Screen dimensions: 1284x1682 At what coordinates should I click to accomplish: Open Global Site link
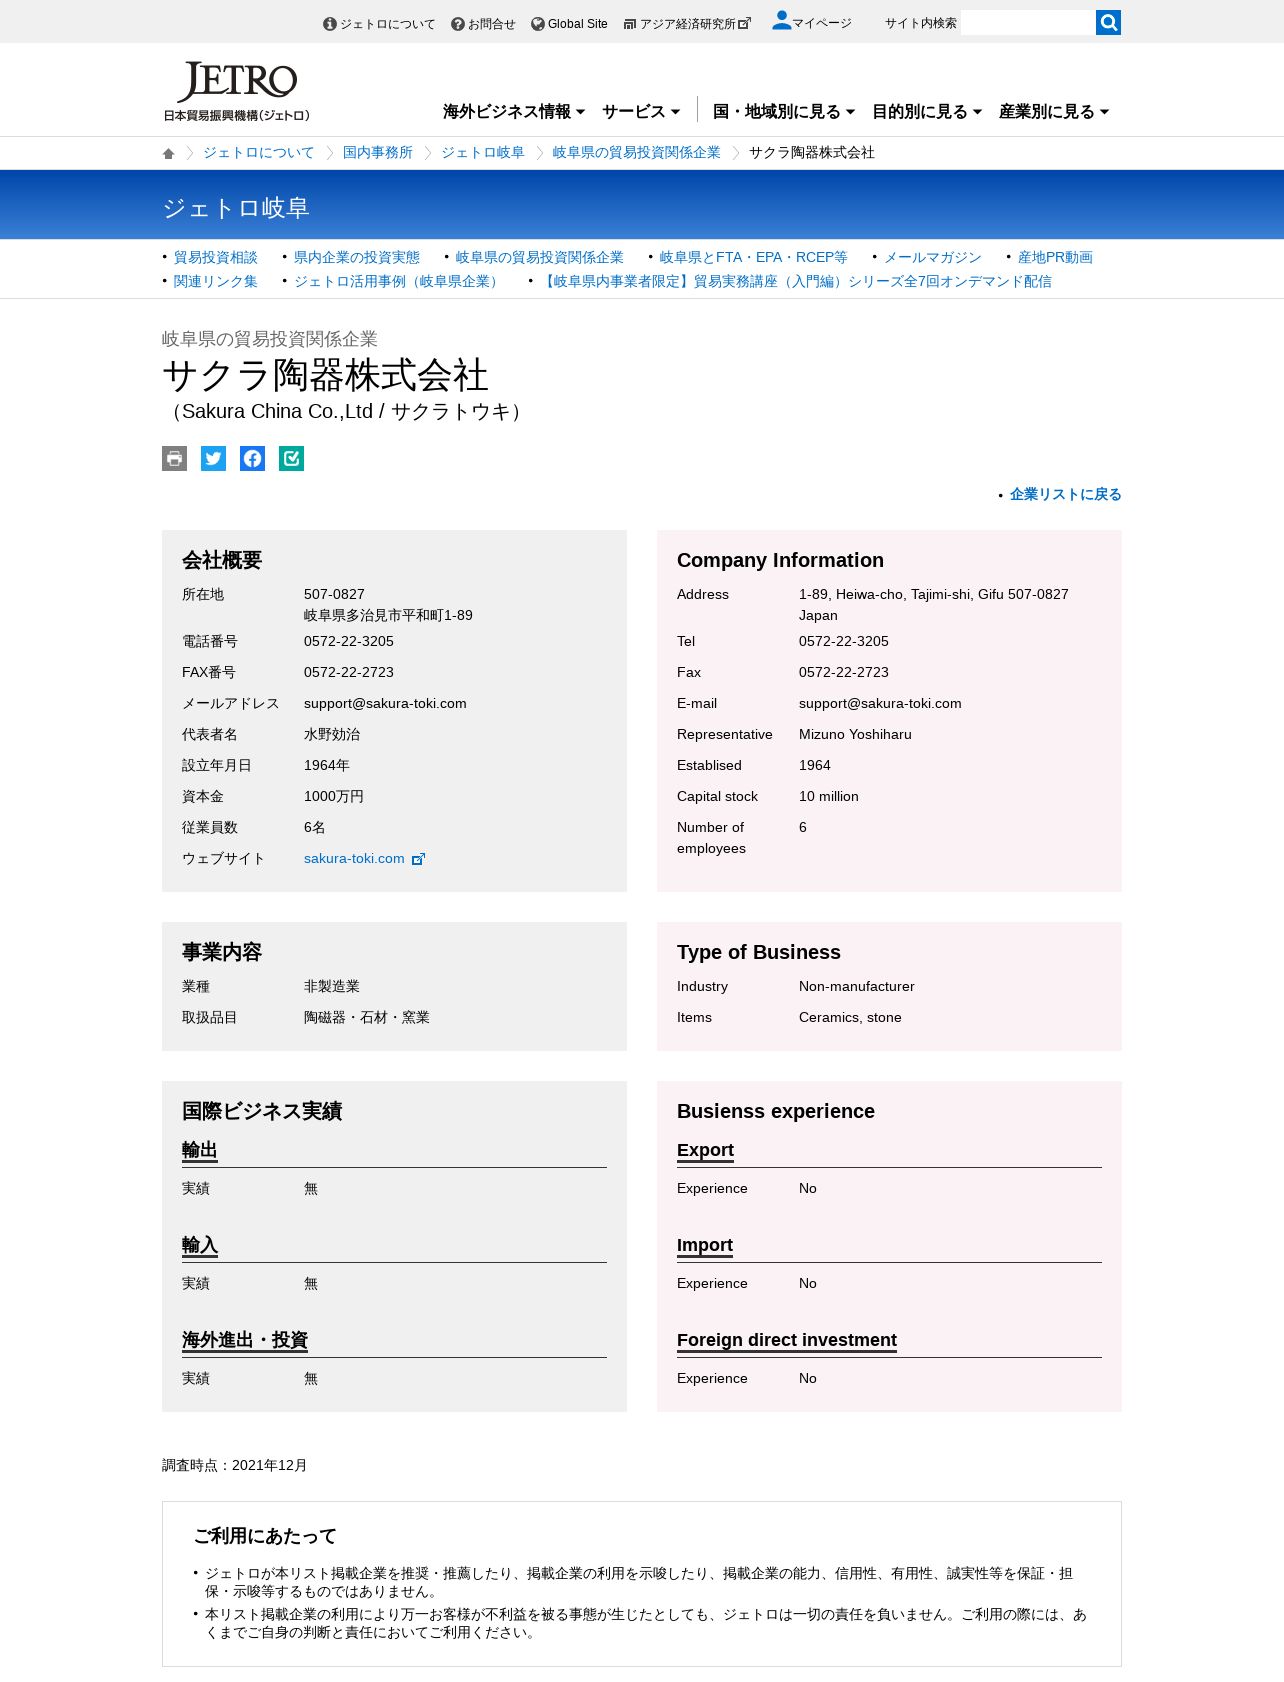click(x=578, y=24)
